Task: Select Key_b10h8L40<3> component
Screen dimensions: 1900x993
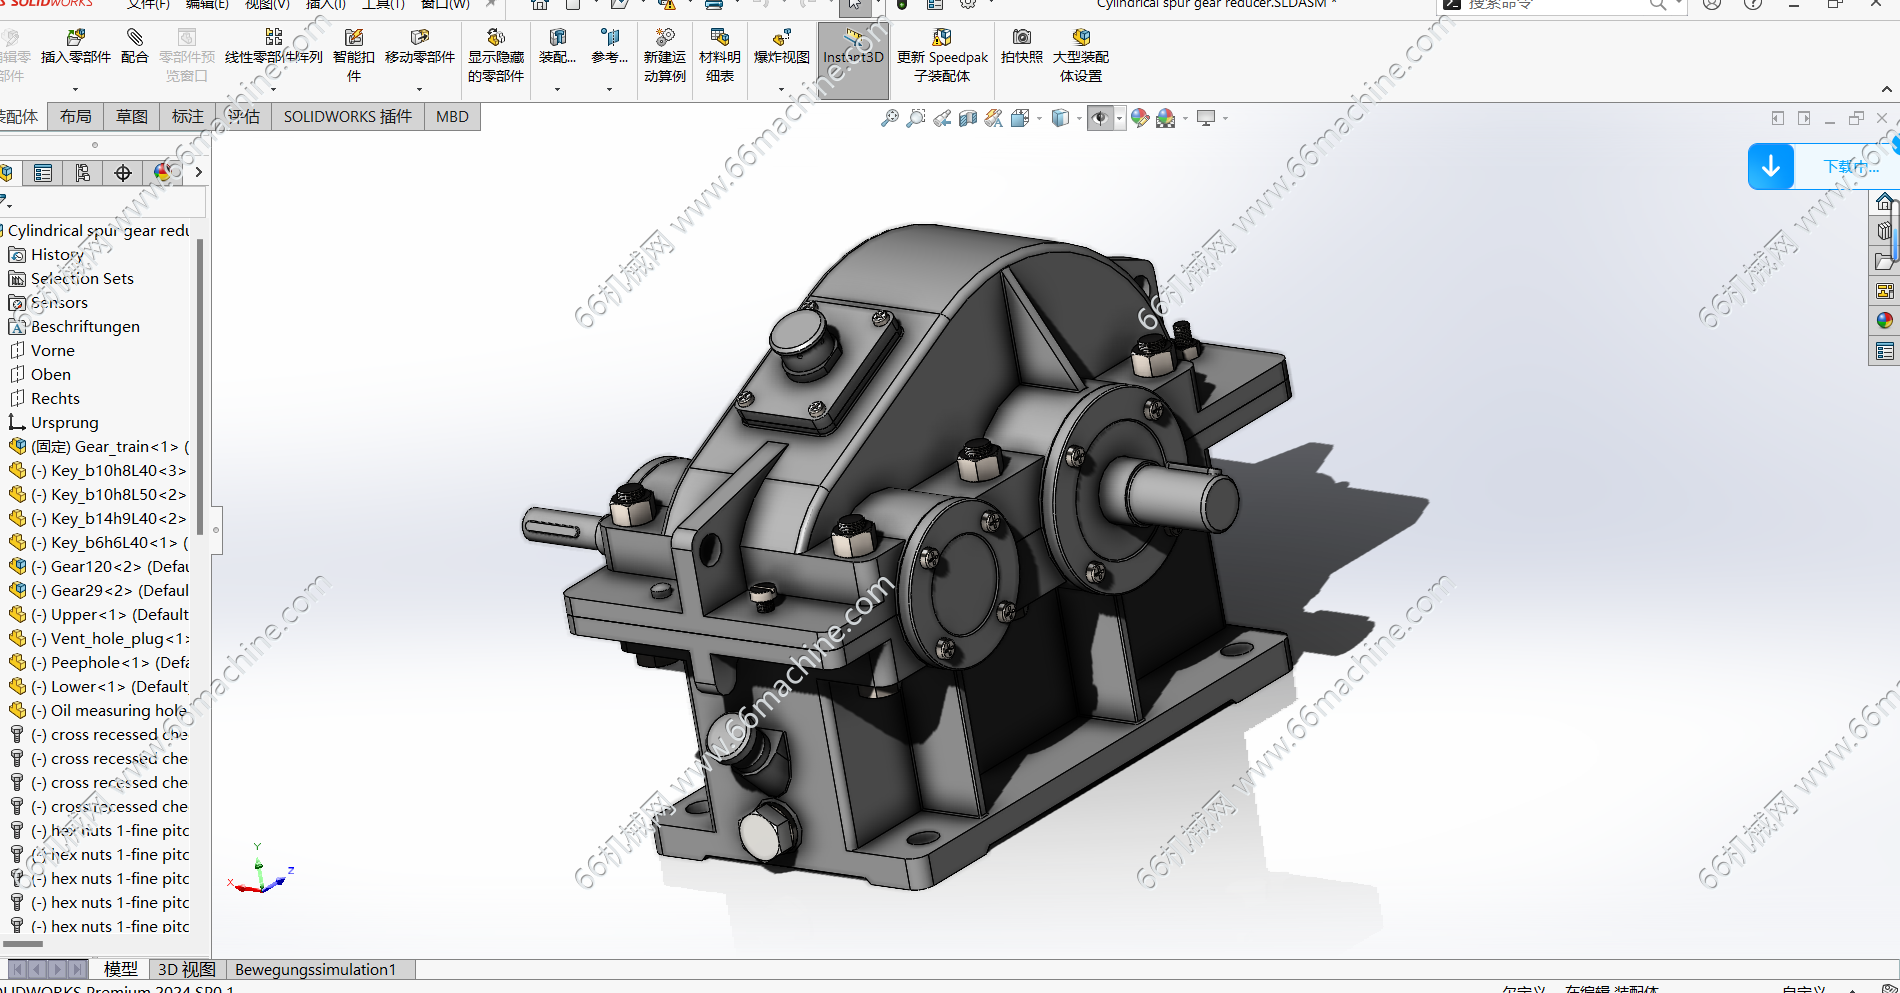Action: 98,470
